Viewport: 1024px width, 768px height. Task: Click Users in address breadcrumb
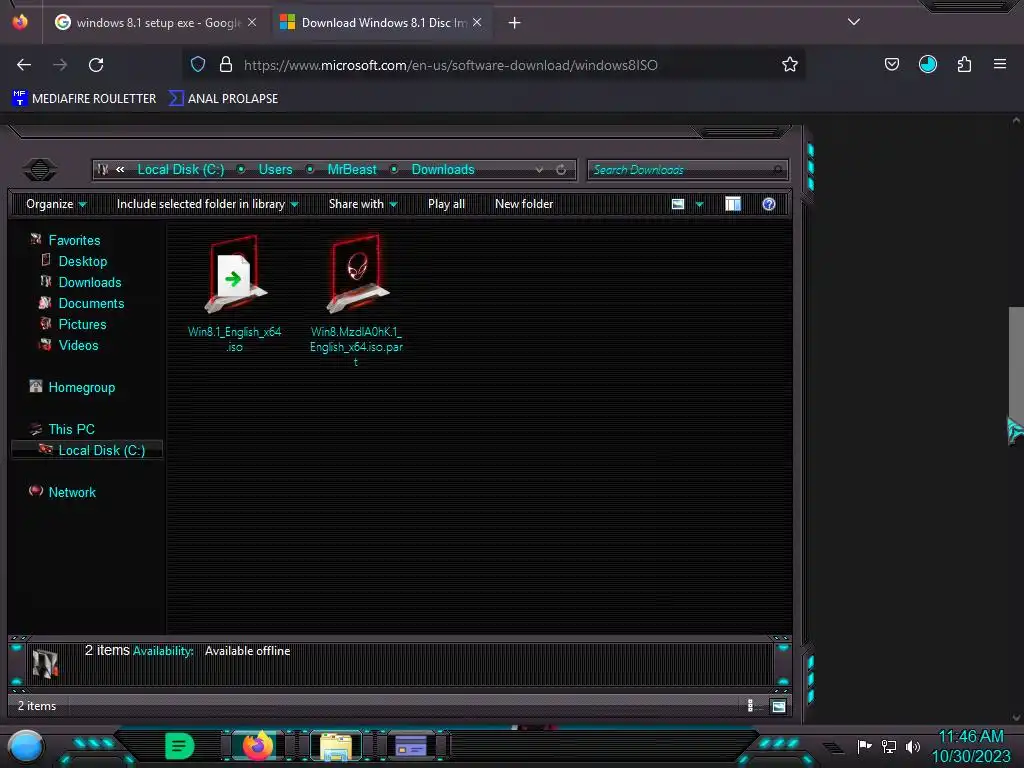(x=276, y=169)
